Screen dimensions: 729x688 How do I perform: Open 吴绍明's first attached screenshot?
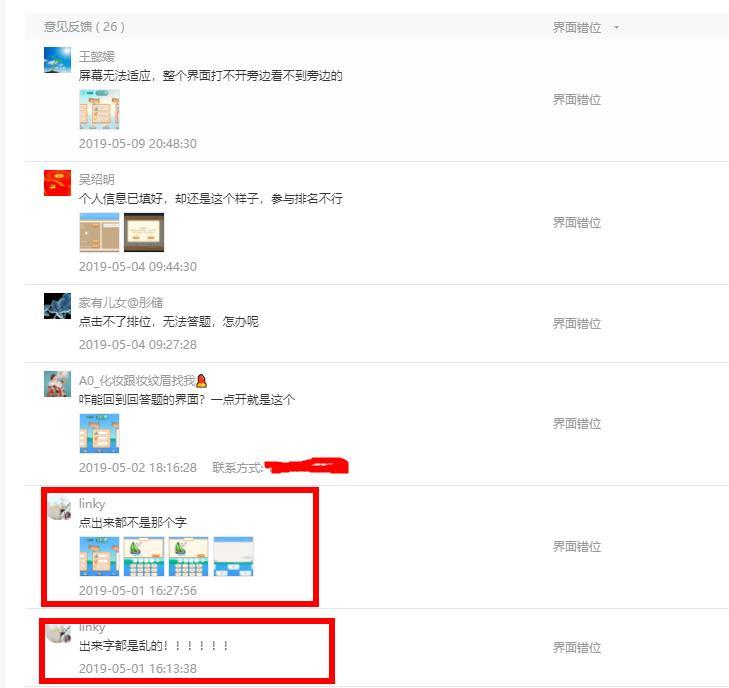tap(99, 232)
